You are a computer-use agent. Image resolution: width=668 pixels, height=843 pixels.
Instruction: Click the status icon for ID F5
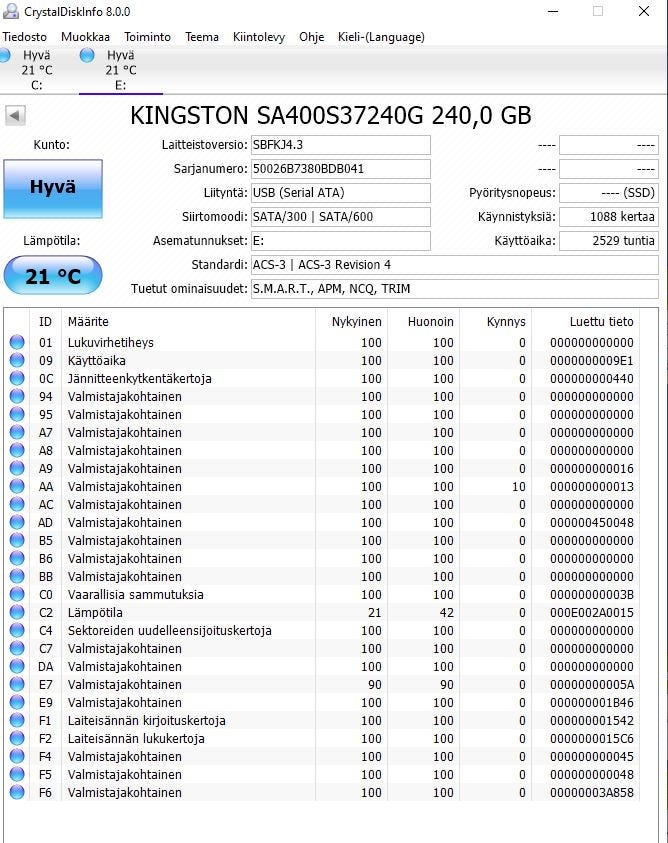click(x=17, y=774)
